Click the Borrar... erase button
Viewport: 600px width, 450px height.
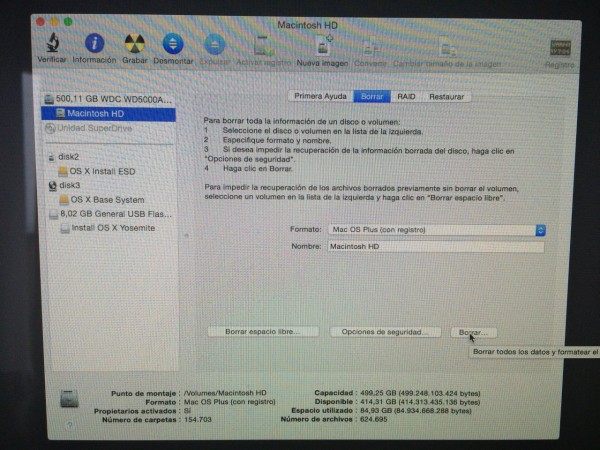(474, 333)
